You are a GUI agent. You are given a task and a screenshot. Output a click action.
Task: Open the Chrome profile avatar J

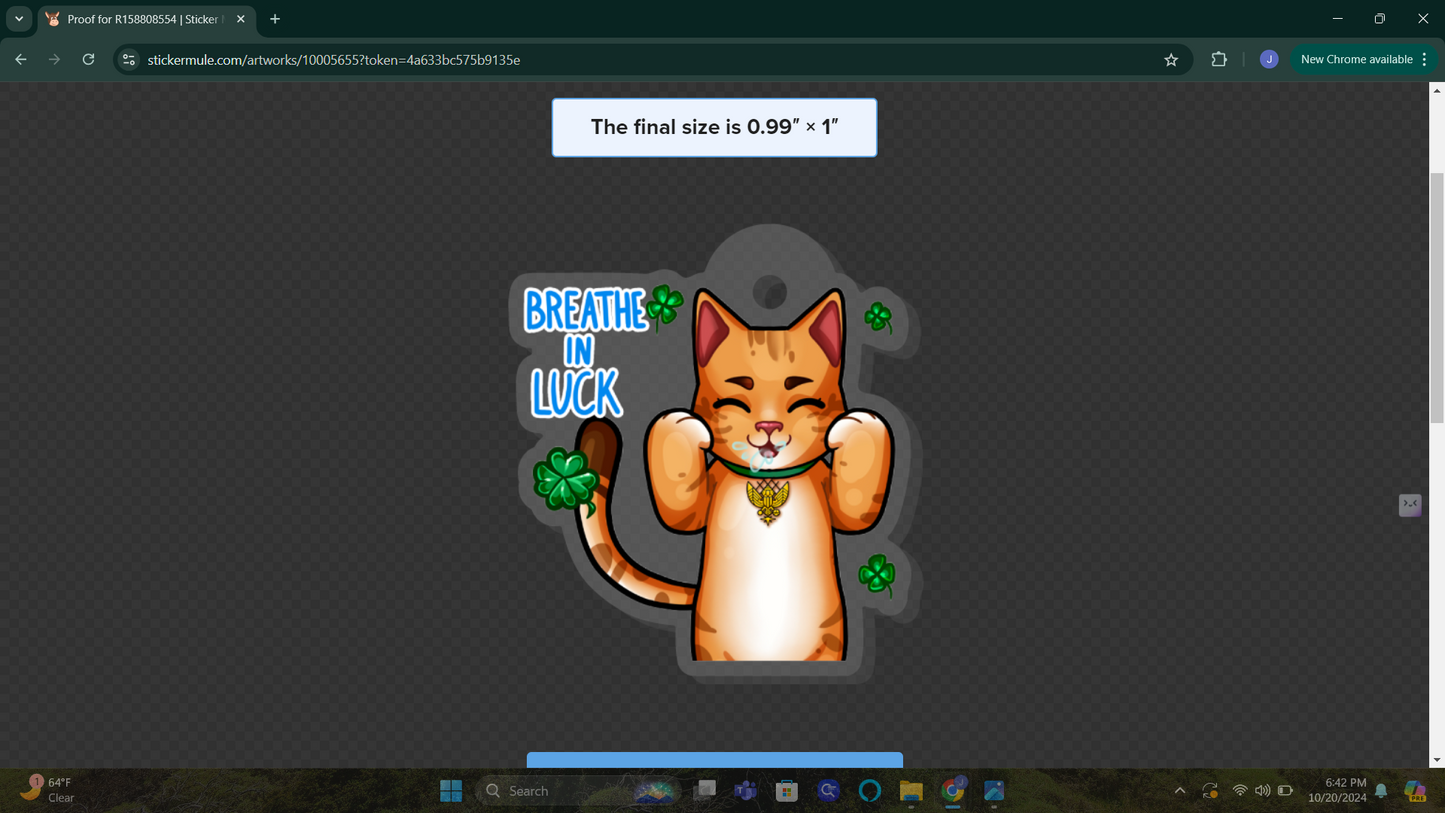point(1268,60)
